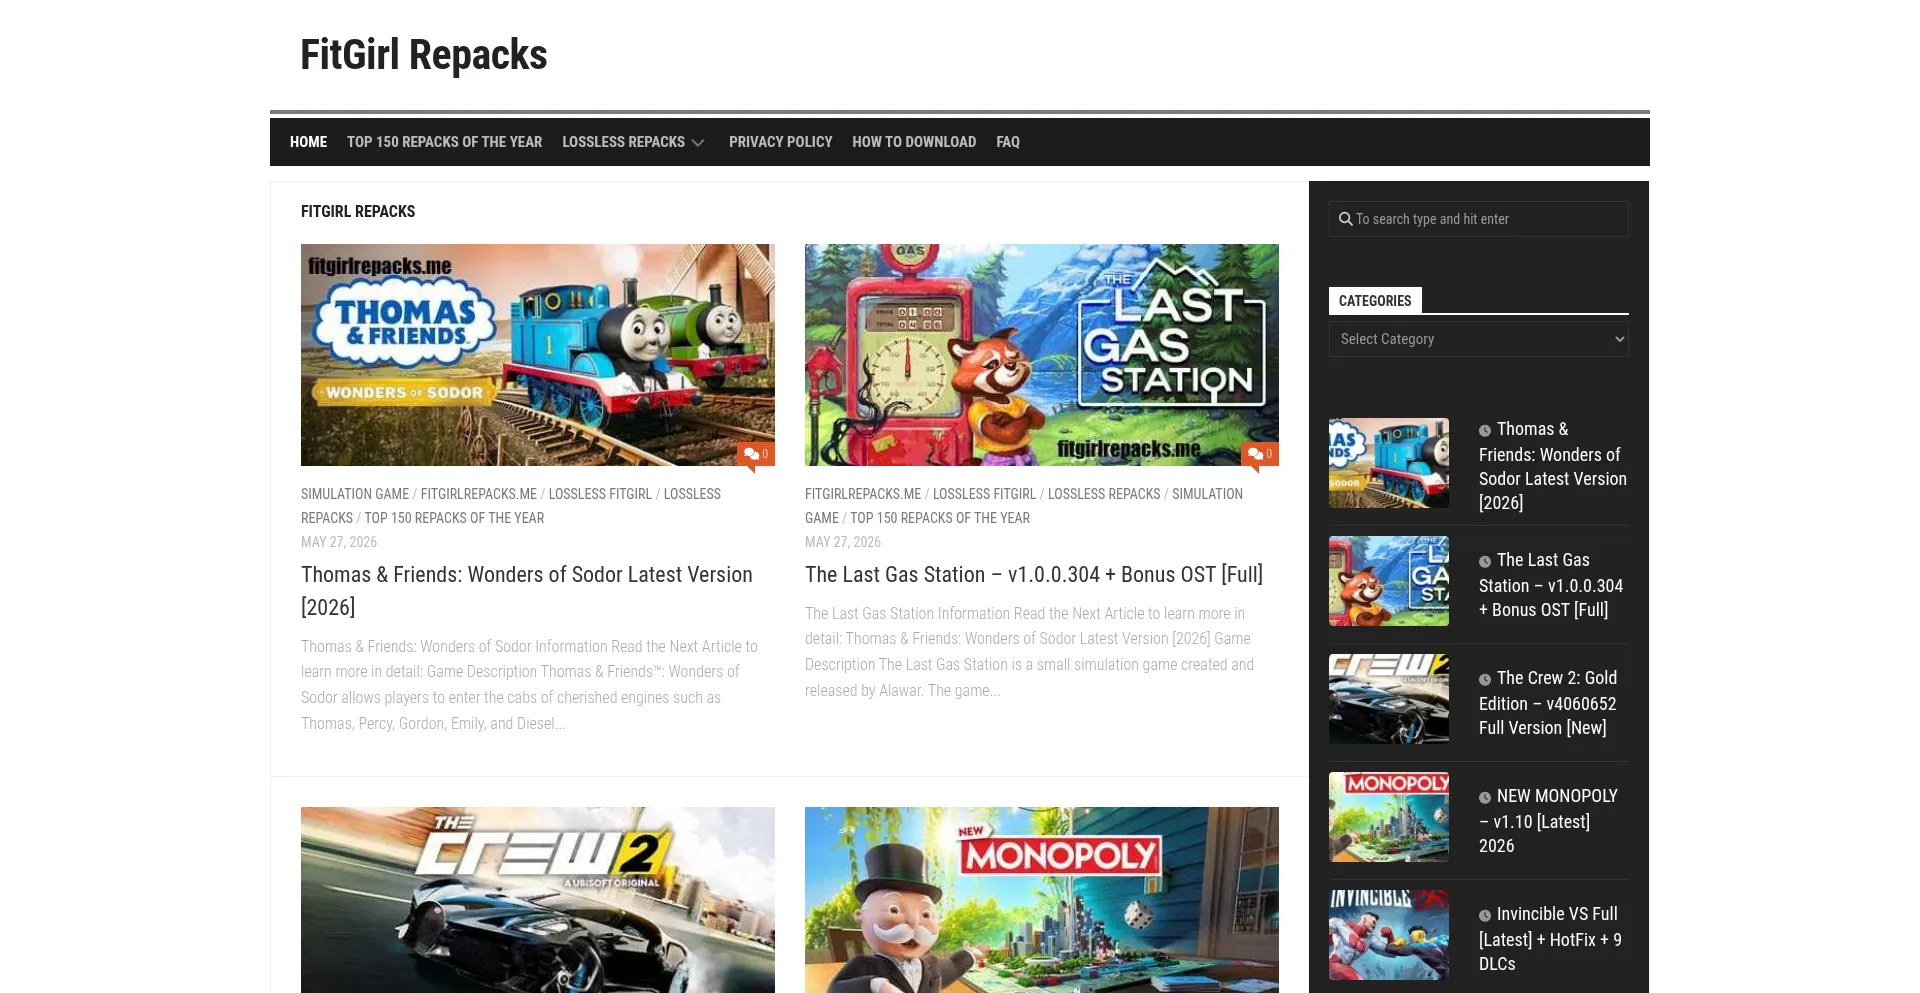The image size is (1920, 993).
Task: Open sidebar link Invincible VS Full
Action: point(1550,939)
